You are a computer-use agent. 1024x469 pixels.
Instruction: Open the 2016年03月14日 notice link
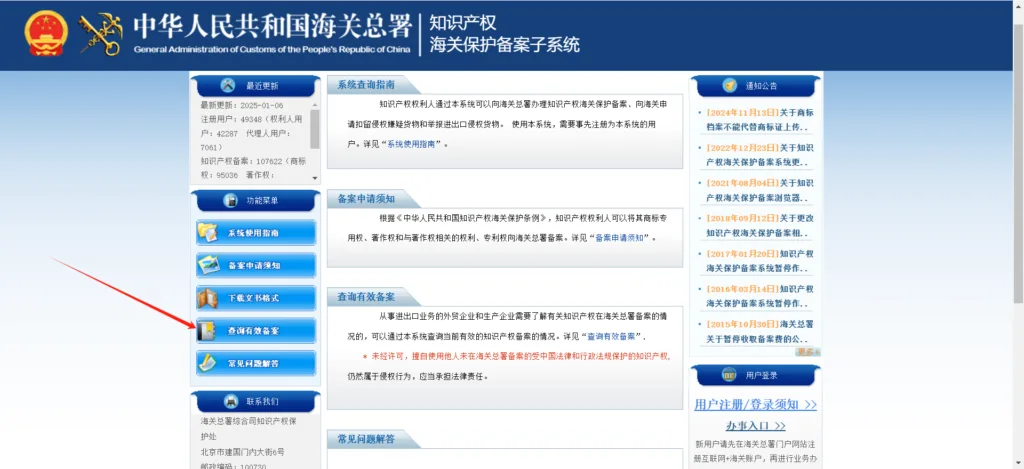click(x=759, y=296)
